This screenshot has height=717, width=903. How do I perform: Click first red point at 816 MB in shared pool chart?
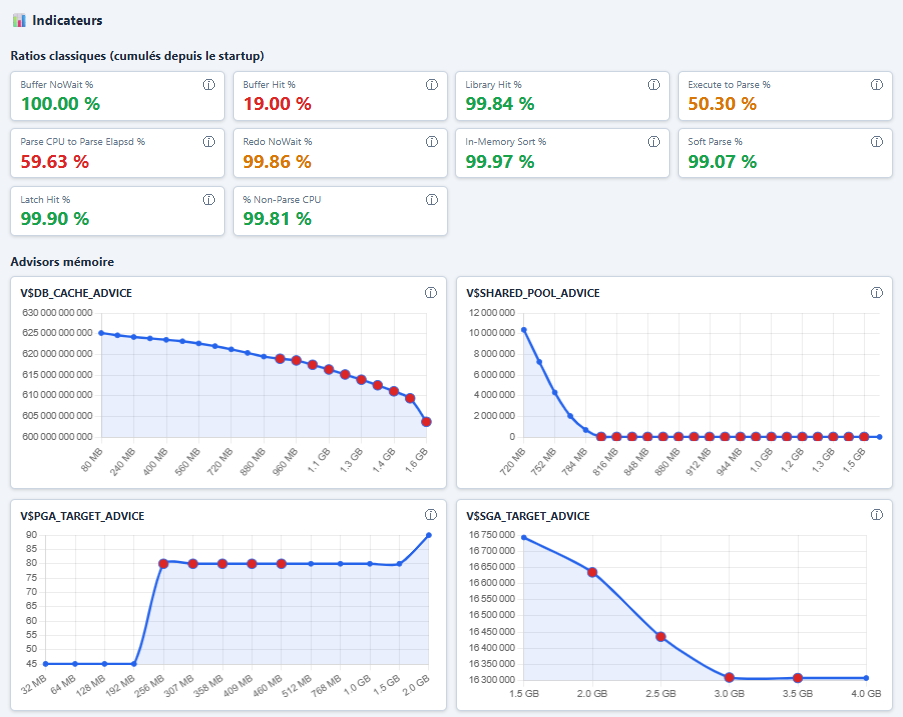pyautogui.click(x=601, y=437)
